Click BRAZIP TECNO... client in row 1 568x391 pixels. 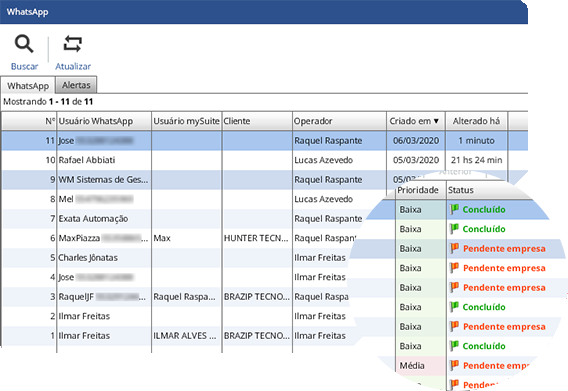coord(257,336)
